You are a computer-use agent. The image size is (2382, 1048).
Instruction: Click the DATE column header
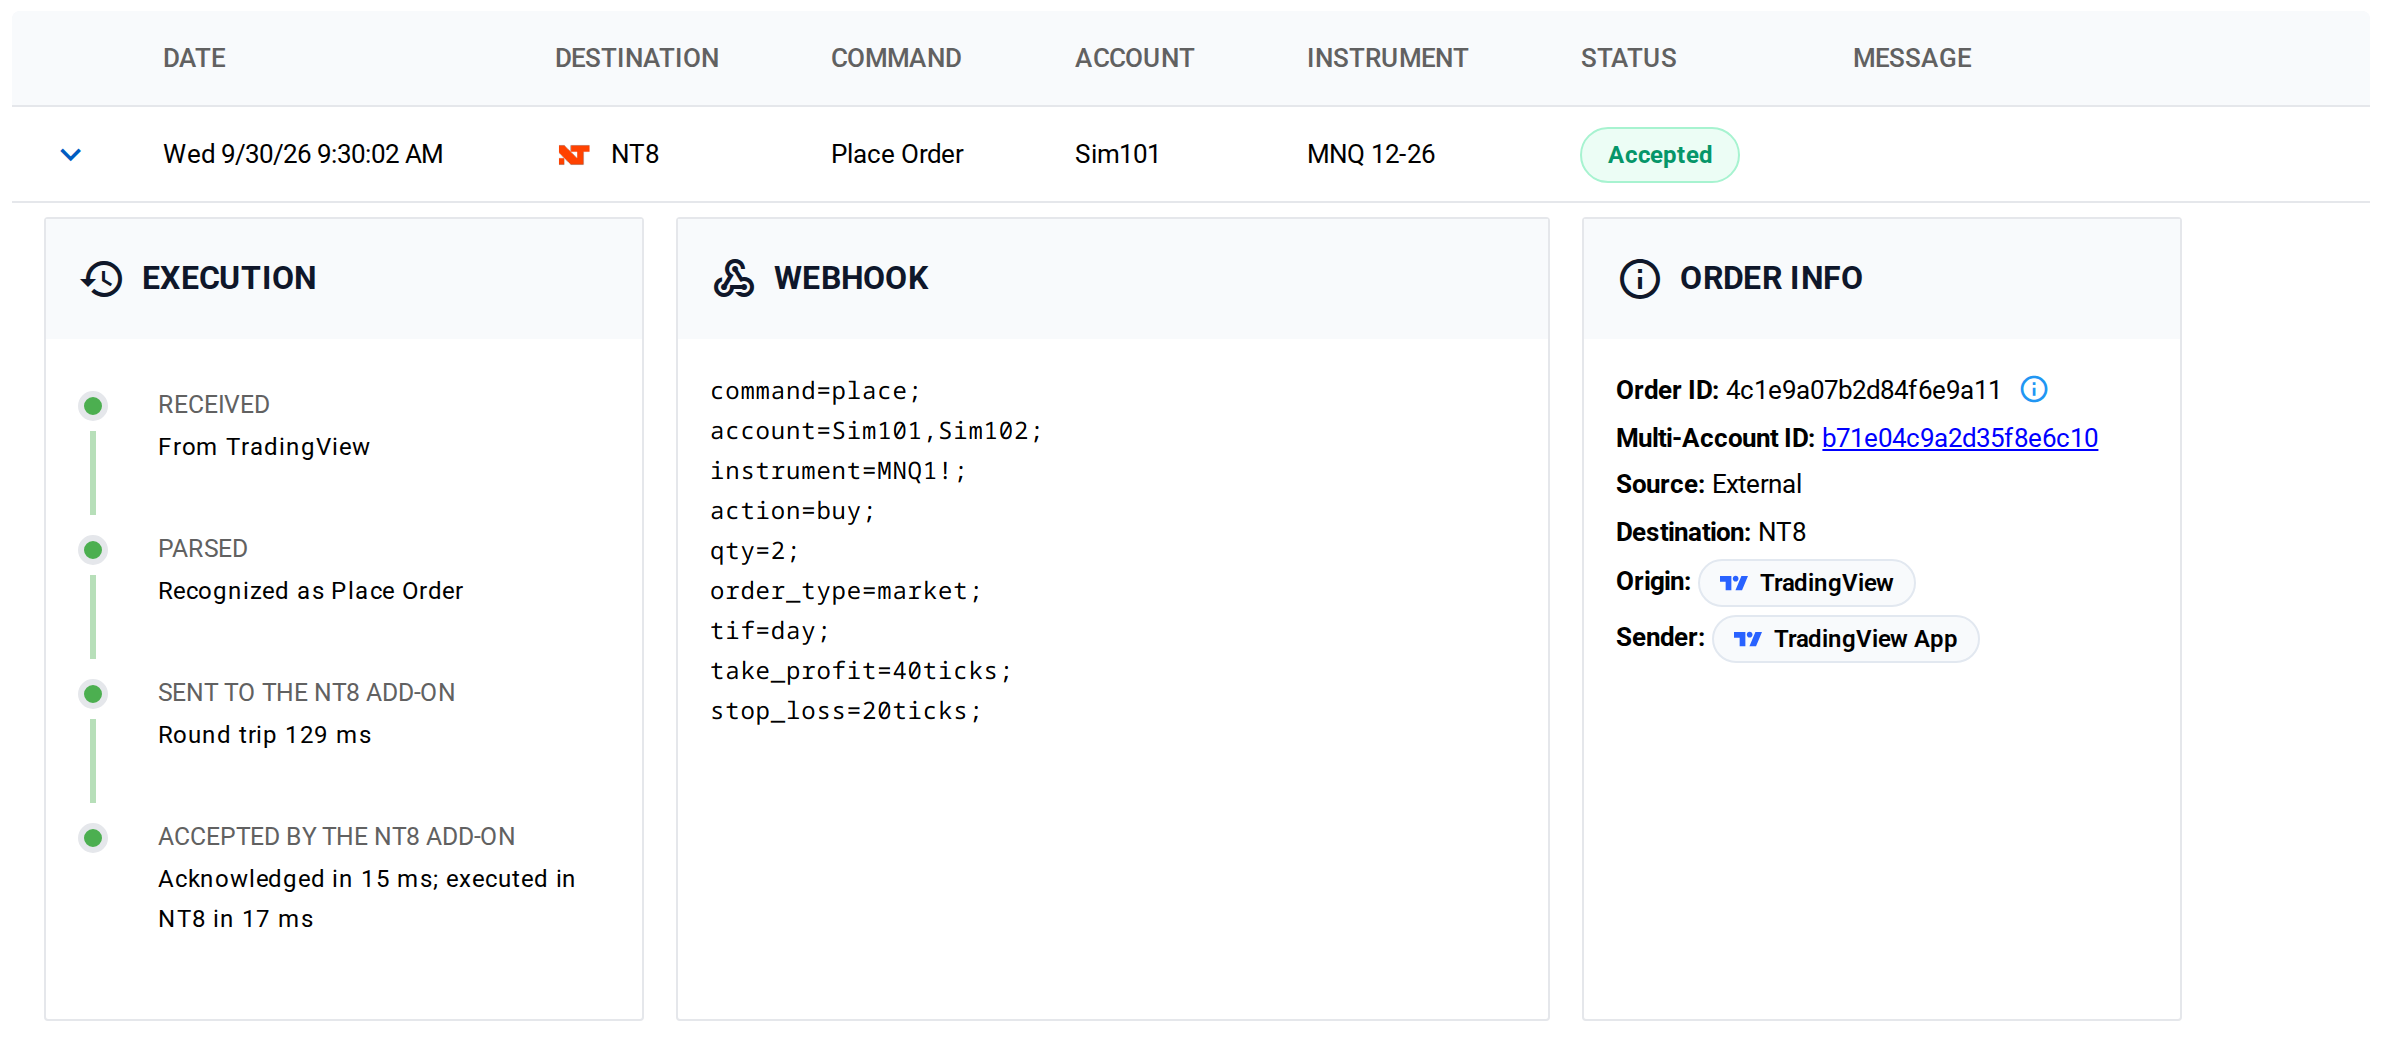click(x=194, y=58)
